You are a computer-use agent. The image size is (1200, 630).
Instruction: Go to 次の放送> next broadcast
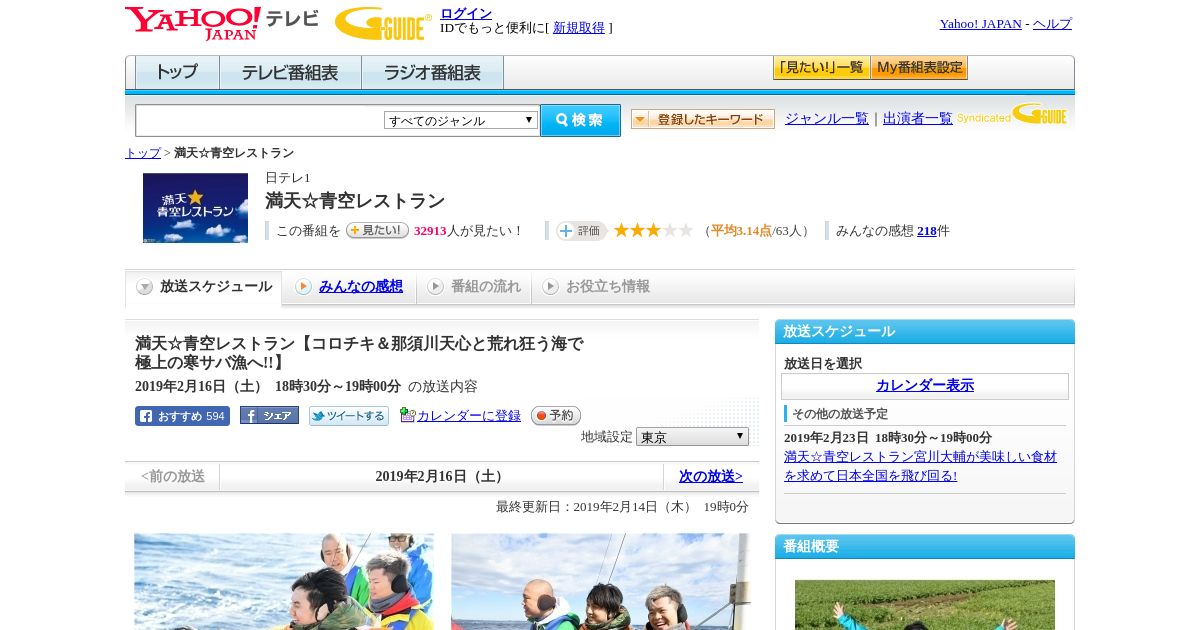coord(711,477)
